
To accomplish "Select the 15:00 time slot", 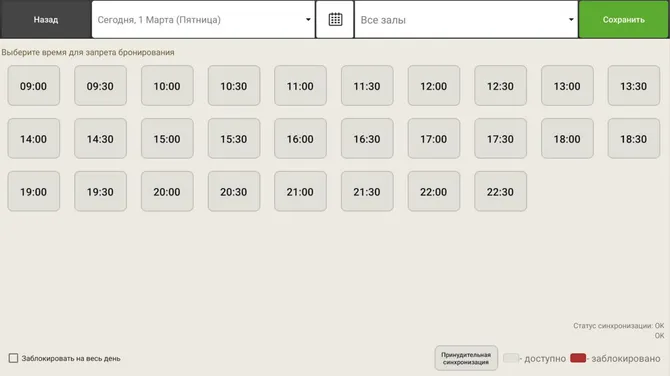I will [167, 139].
